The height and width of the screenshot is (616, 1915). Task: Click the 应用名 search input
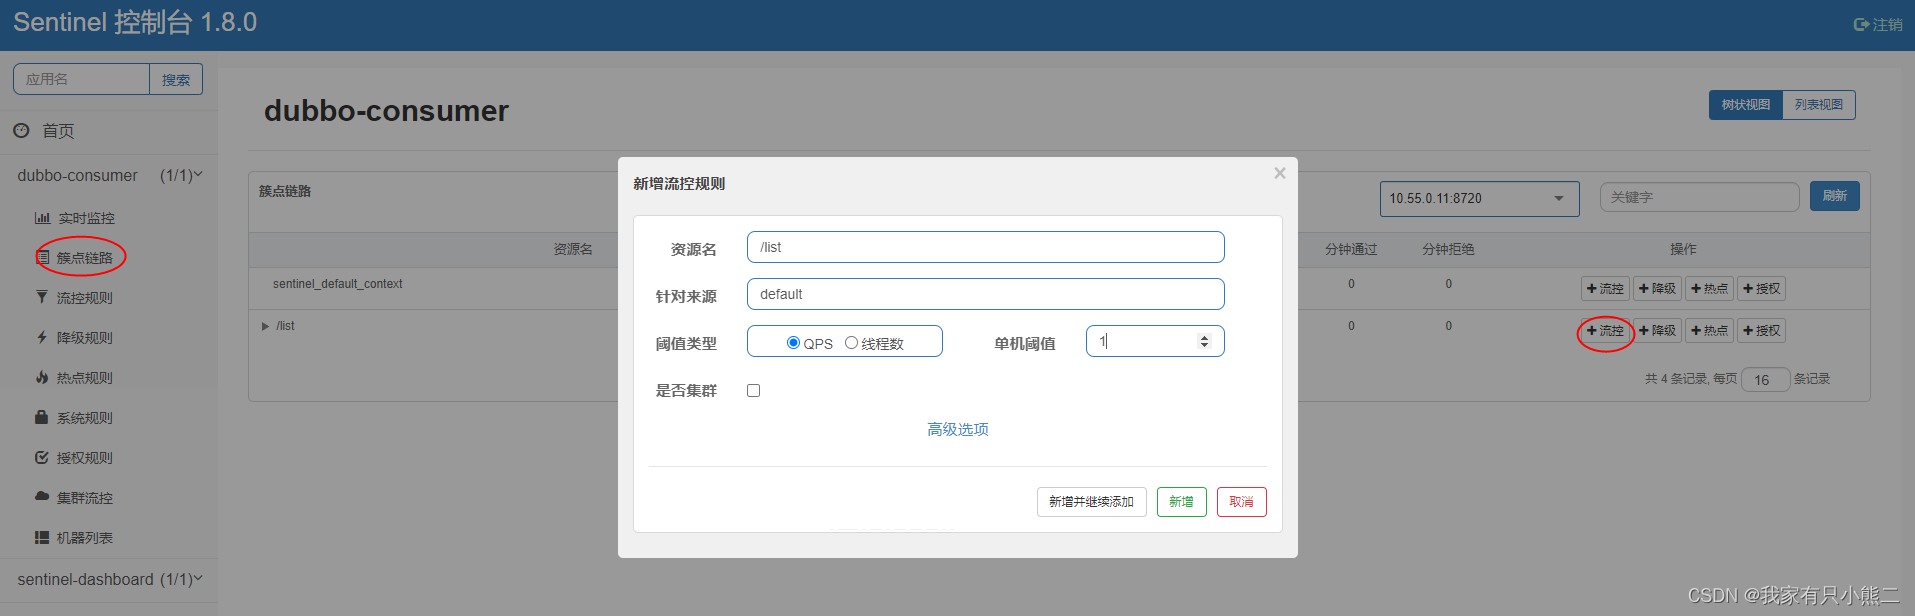tap(81, 80)
